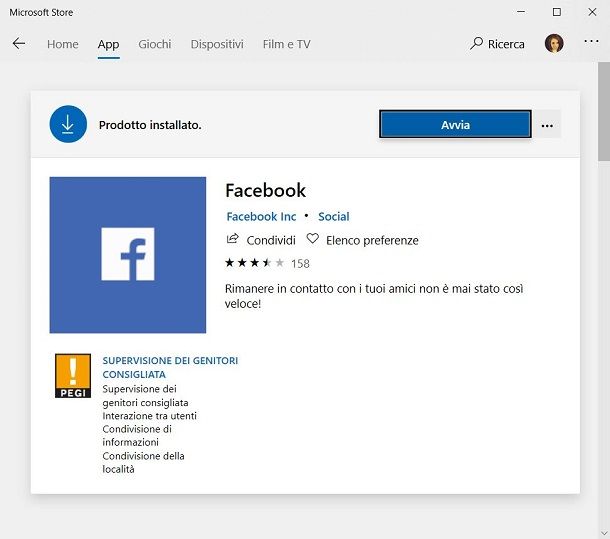Click the Condividi share icon
The image size is (610, 539).
[232, 239]
